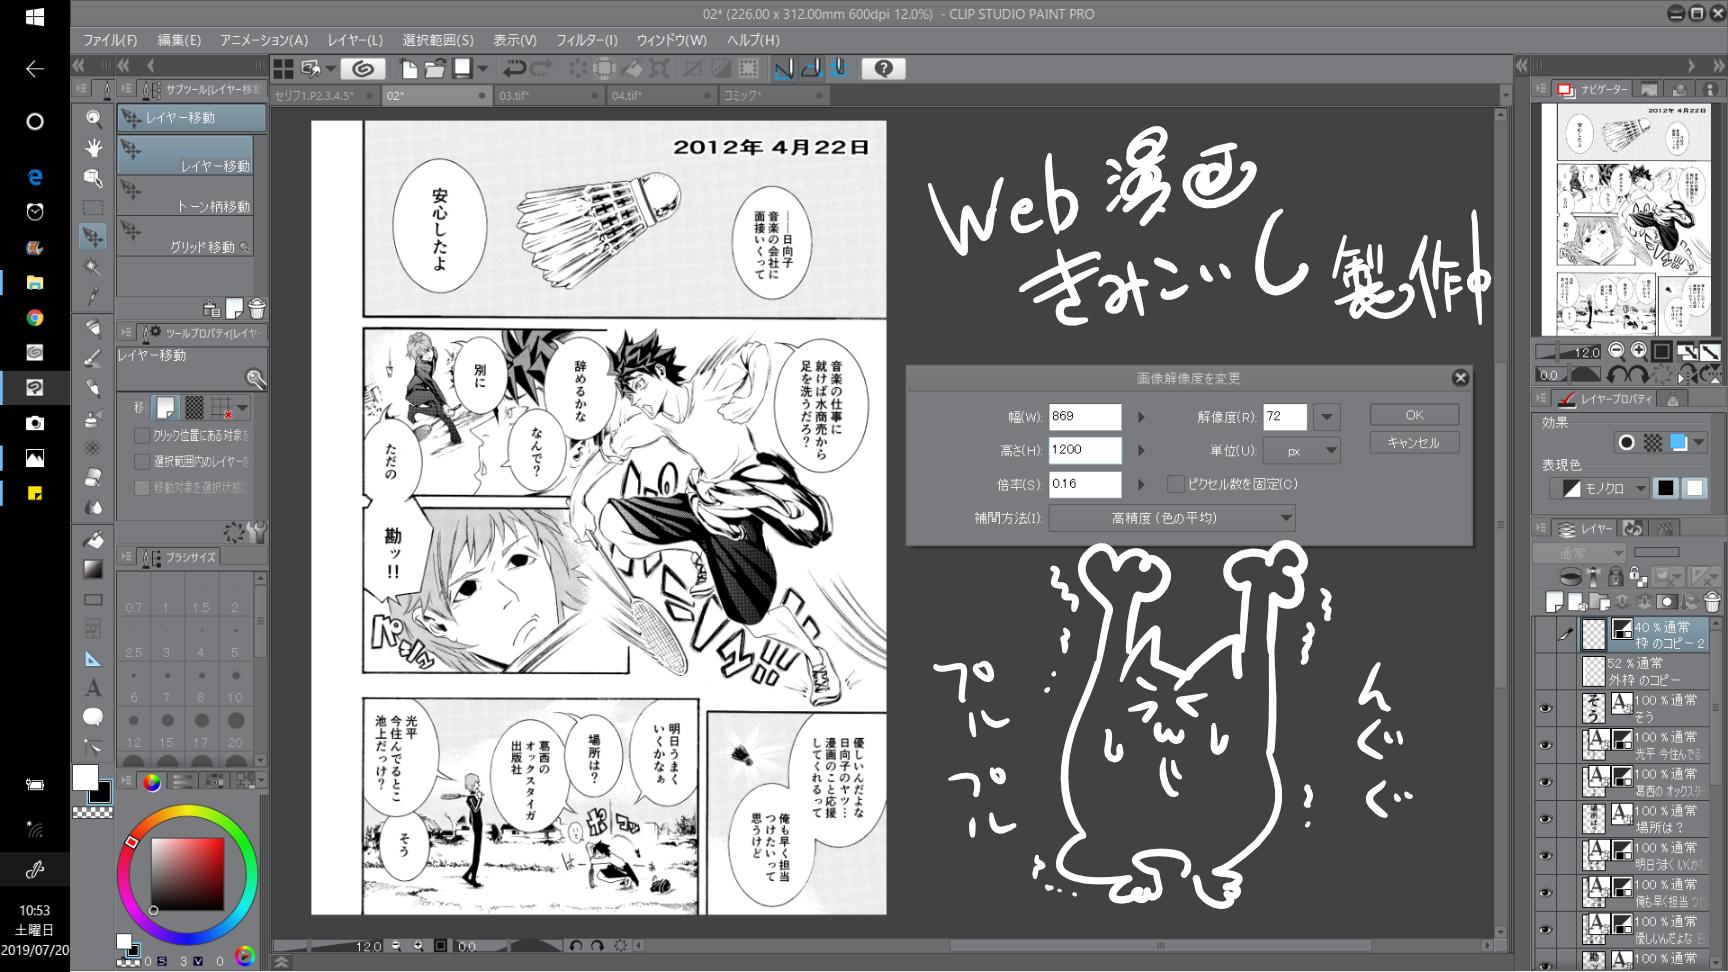Click the キャンセル cancel button

[1414, 442]
